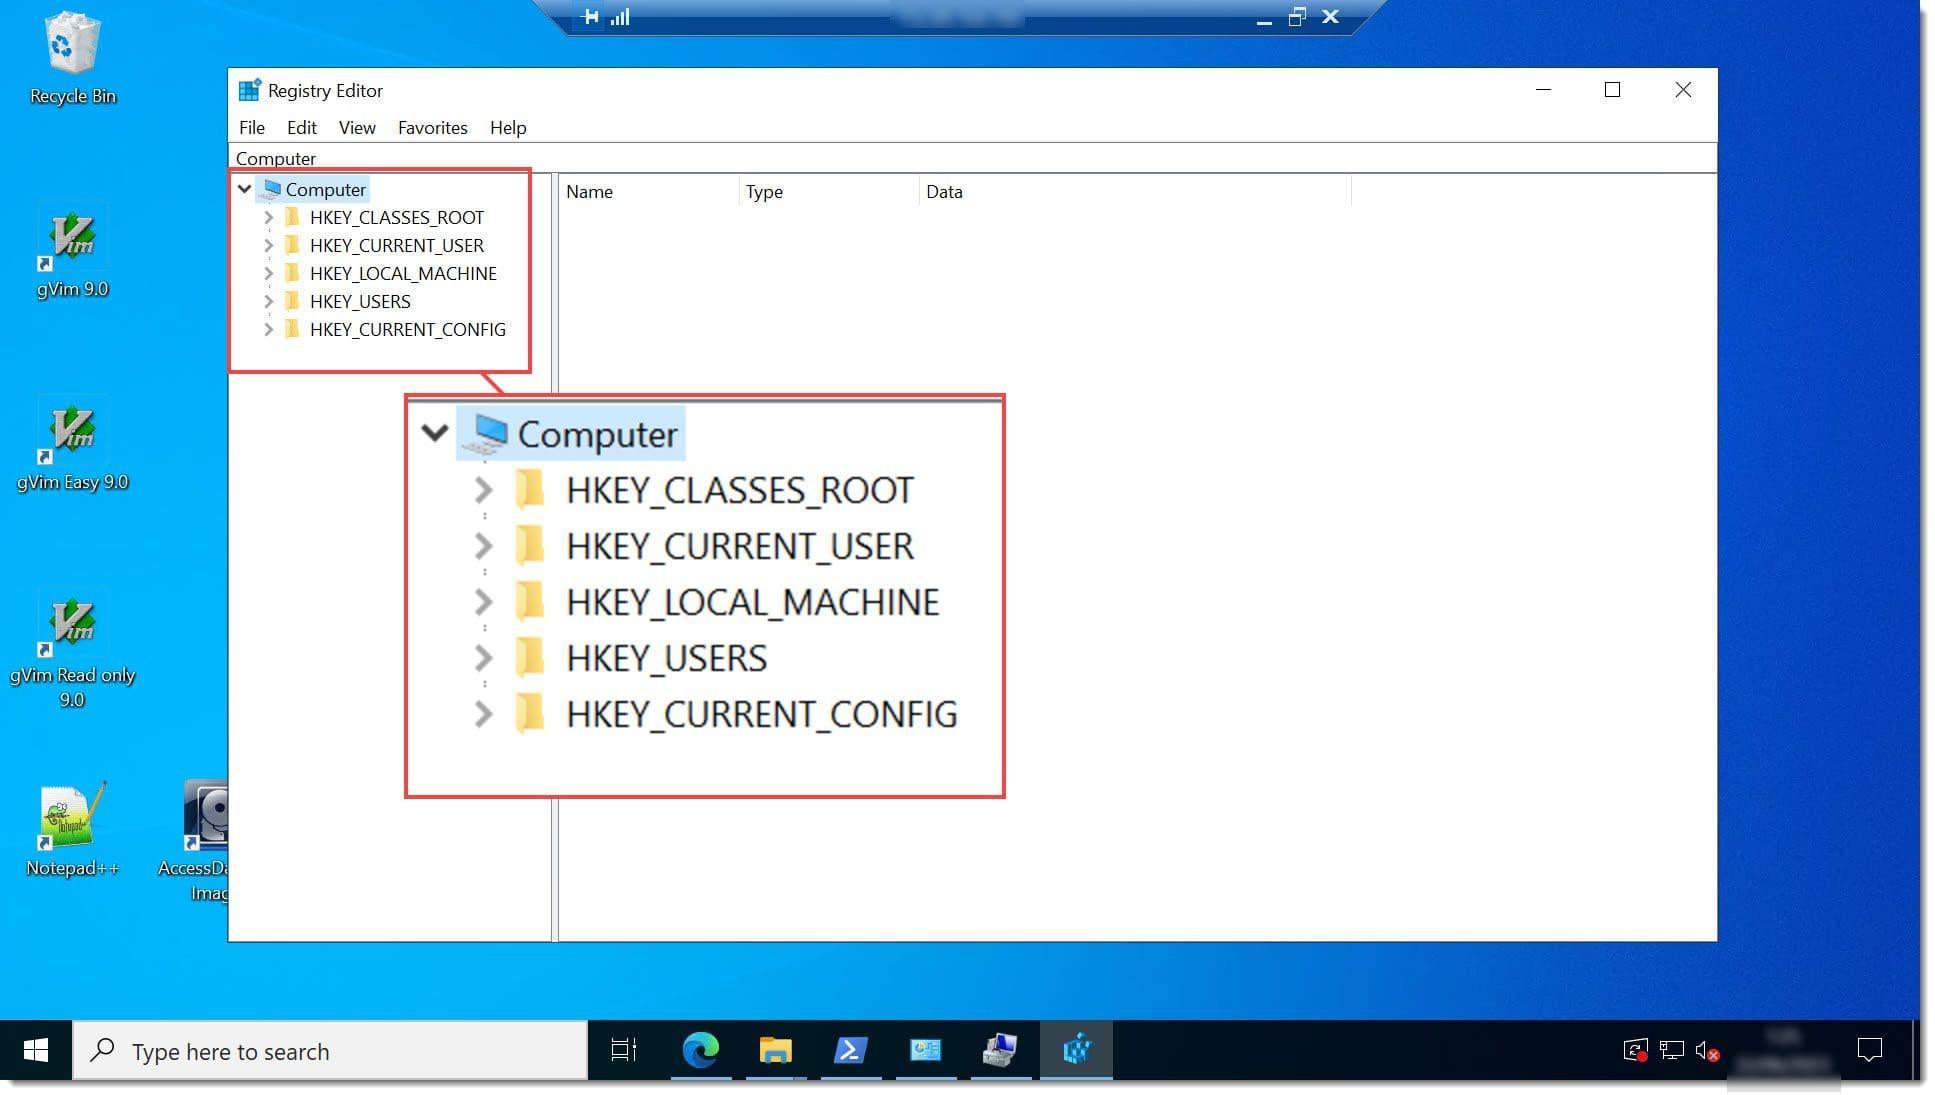Open the Favorites menu
The height and width of the screenshot is (1095, 1935).
click(x=431, y=127)
